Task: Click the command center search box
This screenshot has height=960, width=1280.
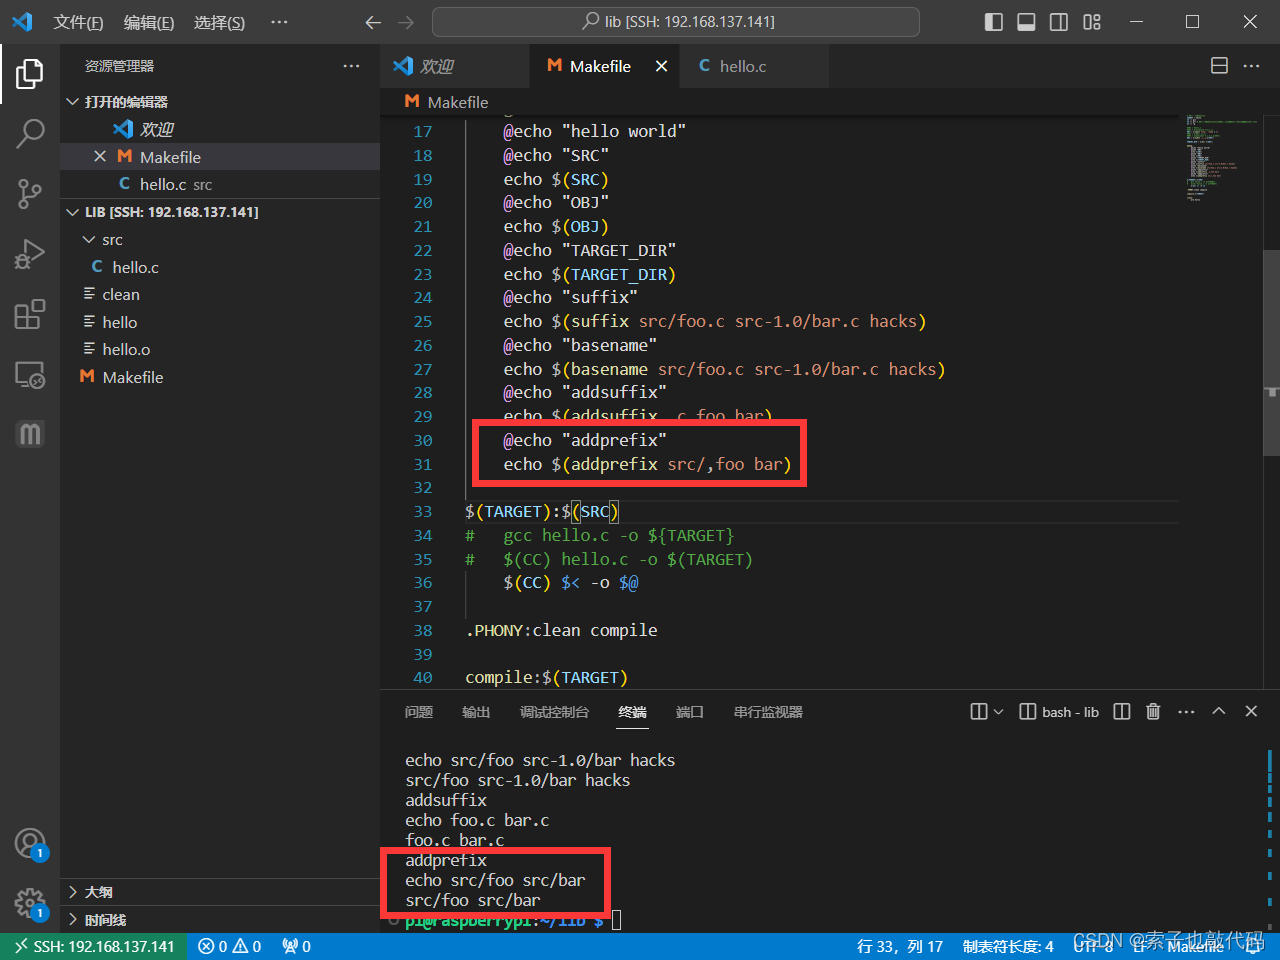Action: (676, 22)
